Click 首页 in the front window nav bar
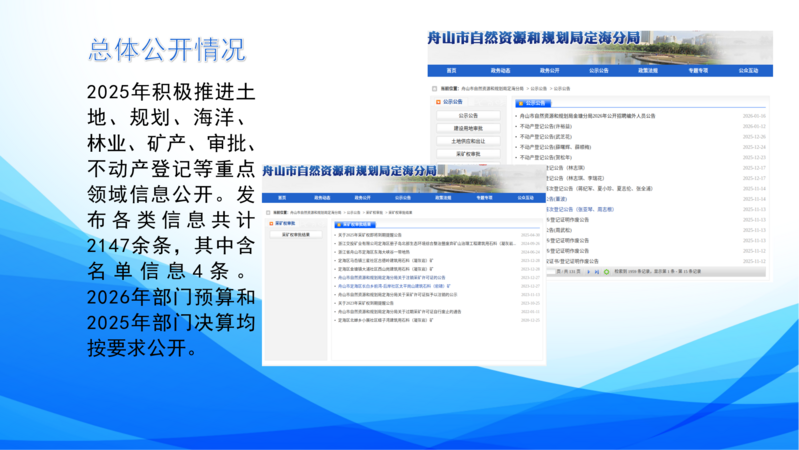Screen dimensions: 799x450 [281, 198]
